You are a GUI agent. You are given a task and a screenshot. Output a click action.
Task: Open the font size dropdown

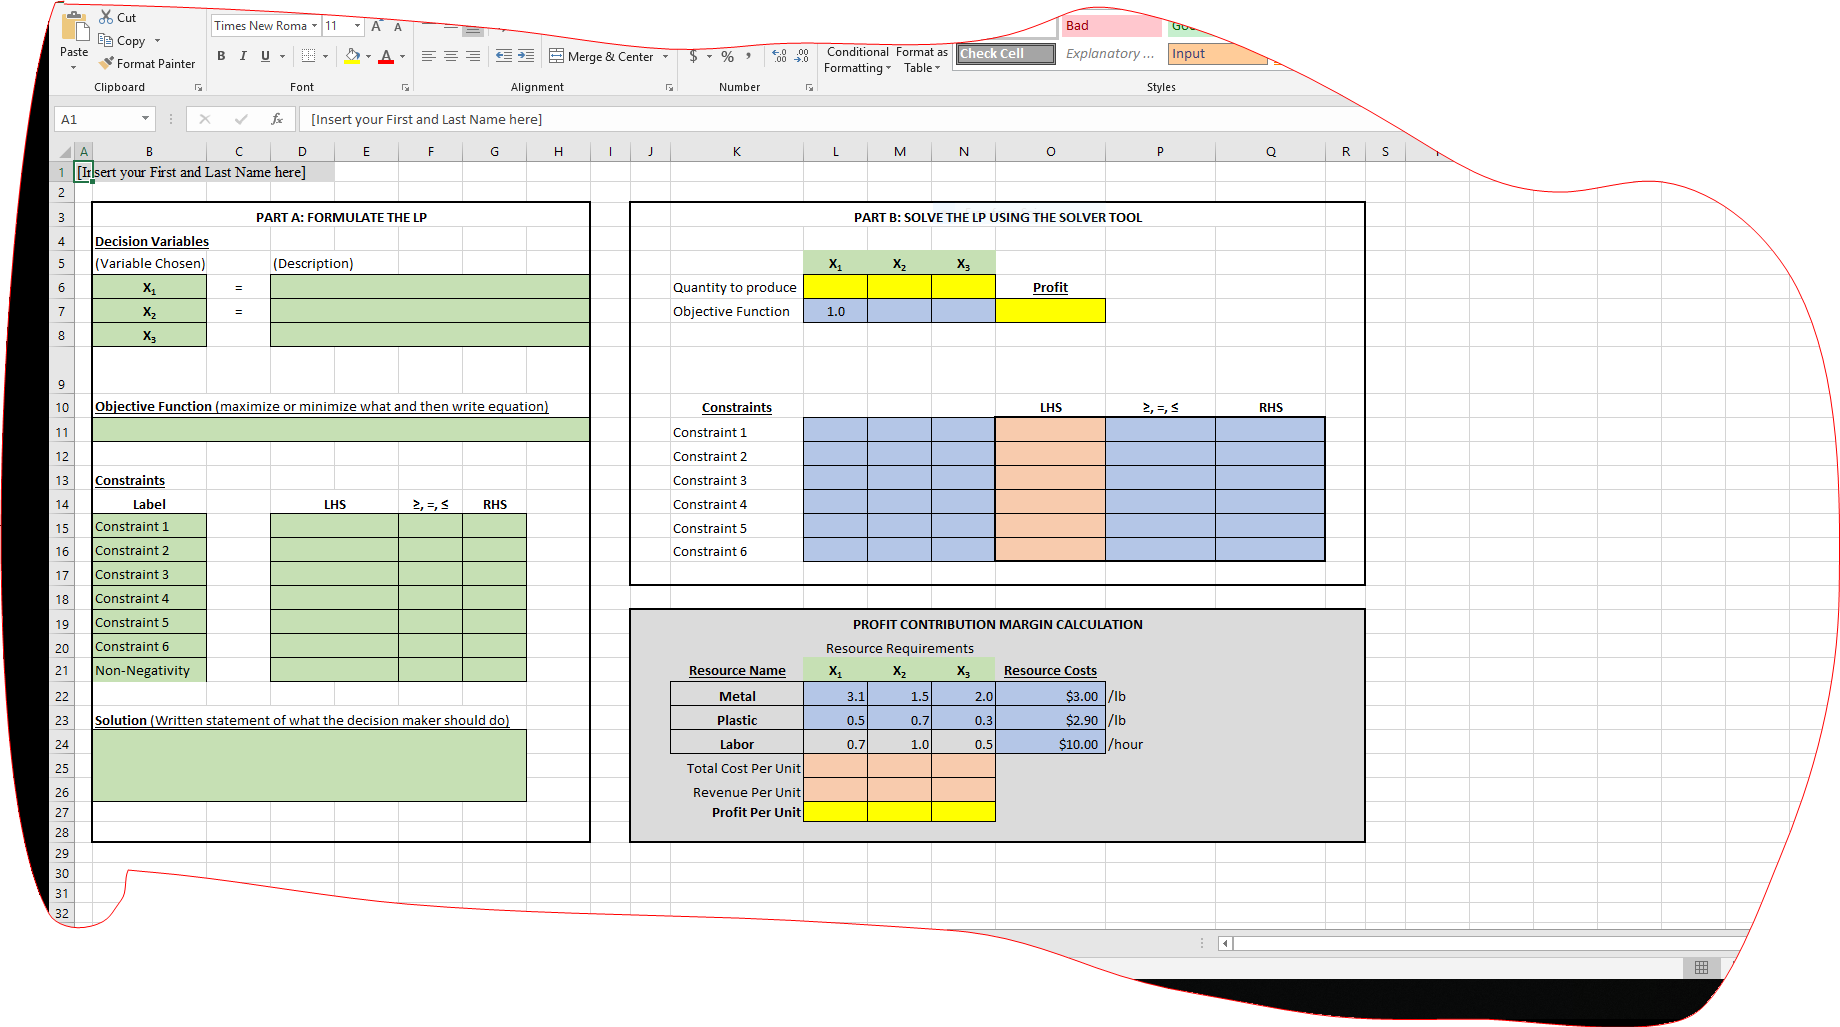click(357, 26)
